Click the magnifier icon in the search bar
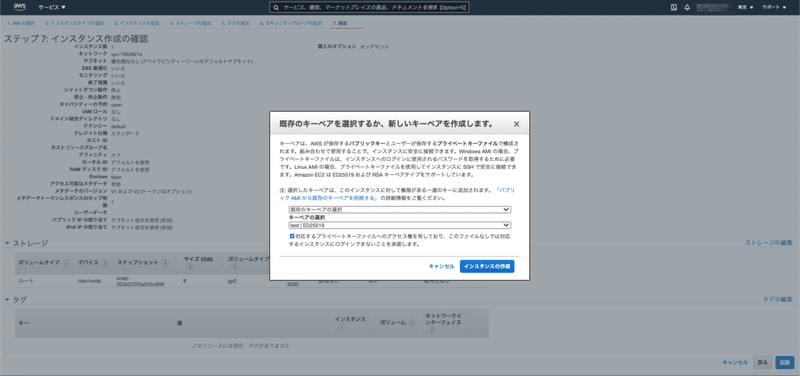The image size is (800, 376). (x=276, y=8)
